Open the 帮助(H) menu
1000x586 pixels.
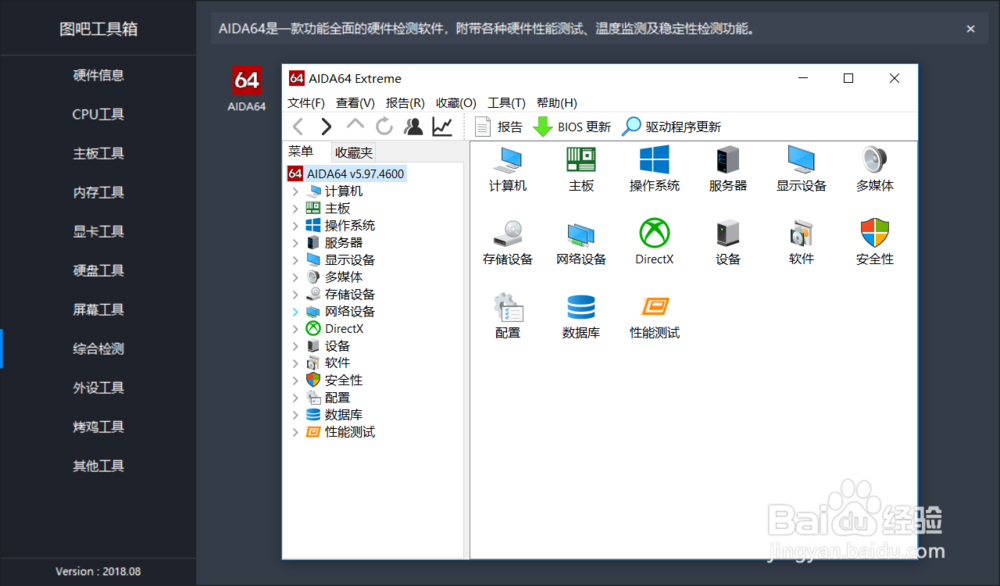click(x=557, y=103)
